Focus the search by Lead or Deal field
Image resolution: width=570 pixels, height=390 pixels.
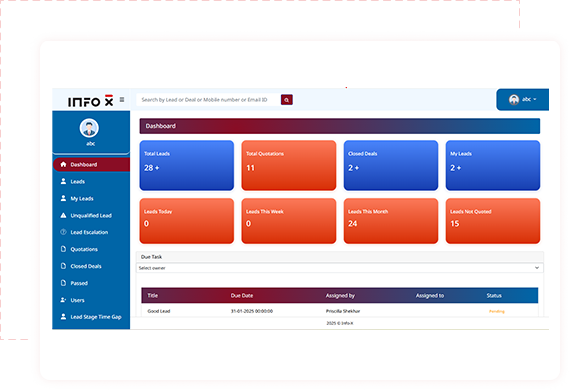(208, 100)
